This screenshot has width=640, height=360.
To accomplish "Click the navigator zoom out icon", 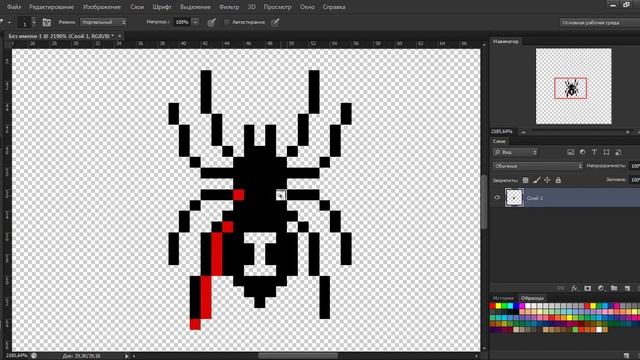I will (523, 132).
